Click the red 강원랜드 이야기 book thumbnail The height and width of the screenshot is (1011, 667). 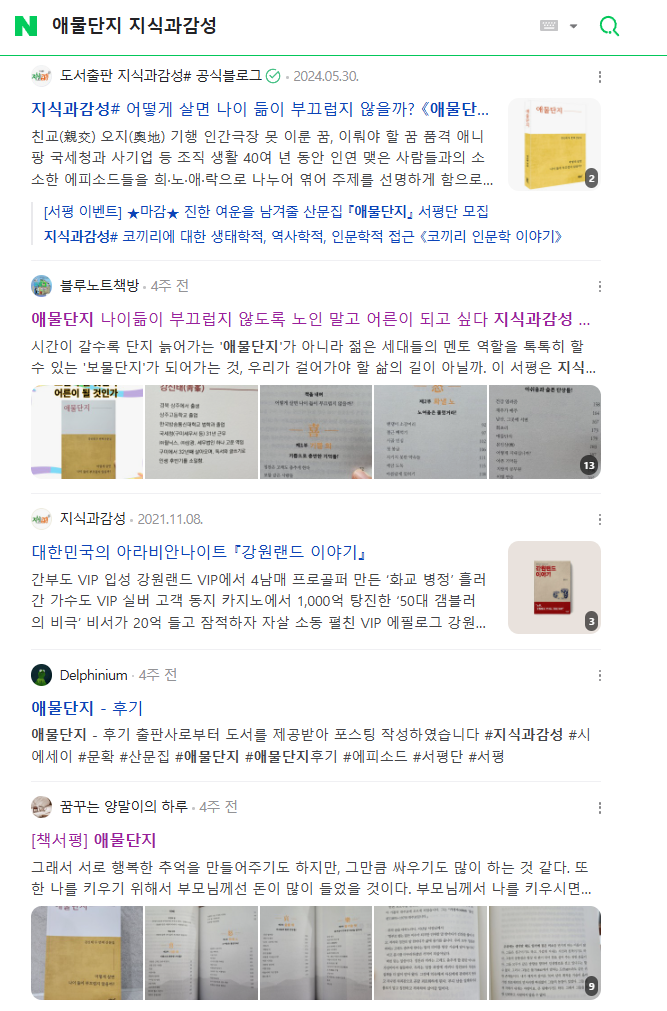(554, 587)
